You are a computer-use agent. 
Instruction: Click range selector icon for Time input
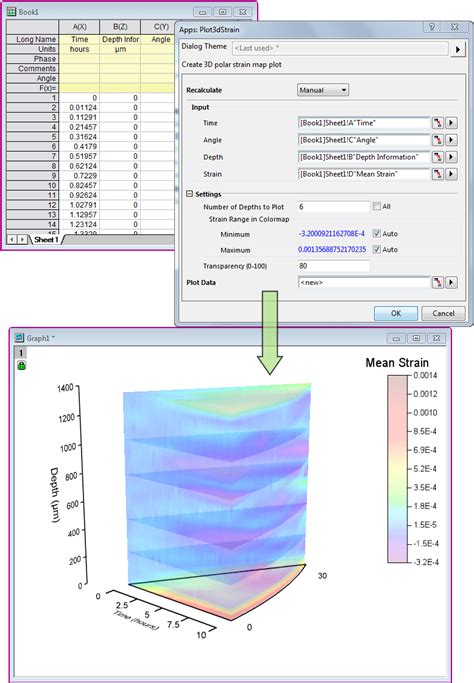(x=437, y=123)
